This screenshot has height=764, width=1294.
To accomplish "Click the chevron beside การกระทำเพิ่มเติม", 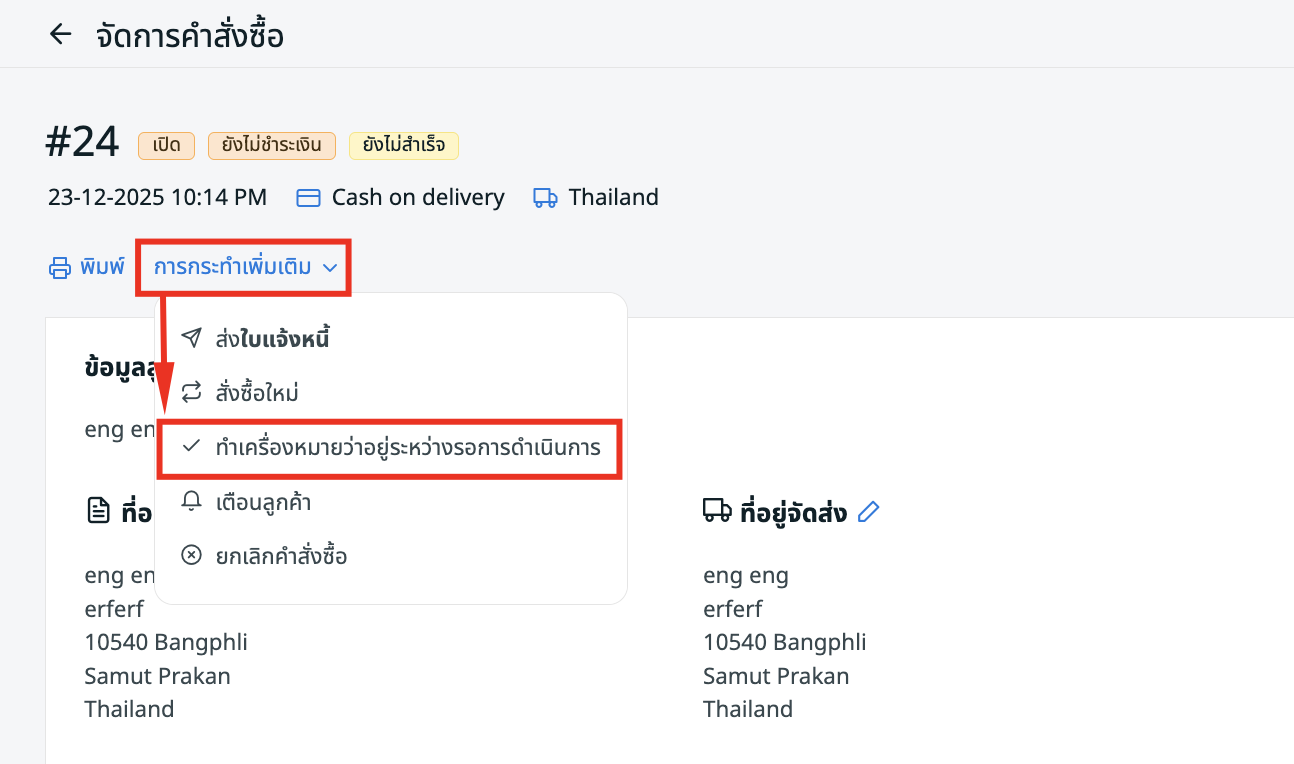I will [330, 268].
